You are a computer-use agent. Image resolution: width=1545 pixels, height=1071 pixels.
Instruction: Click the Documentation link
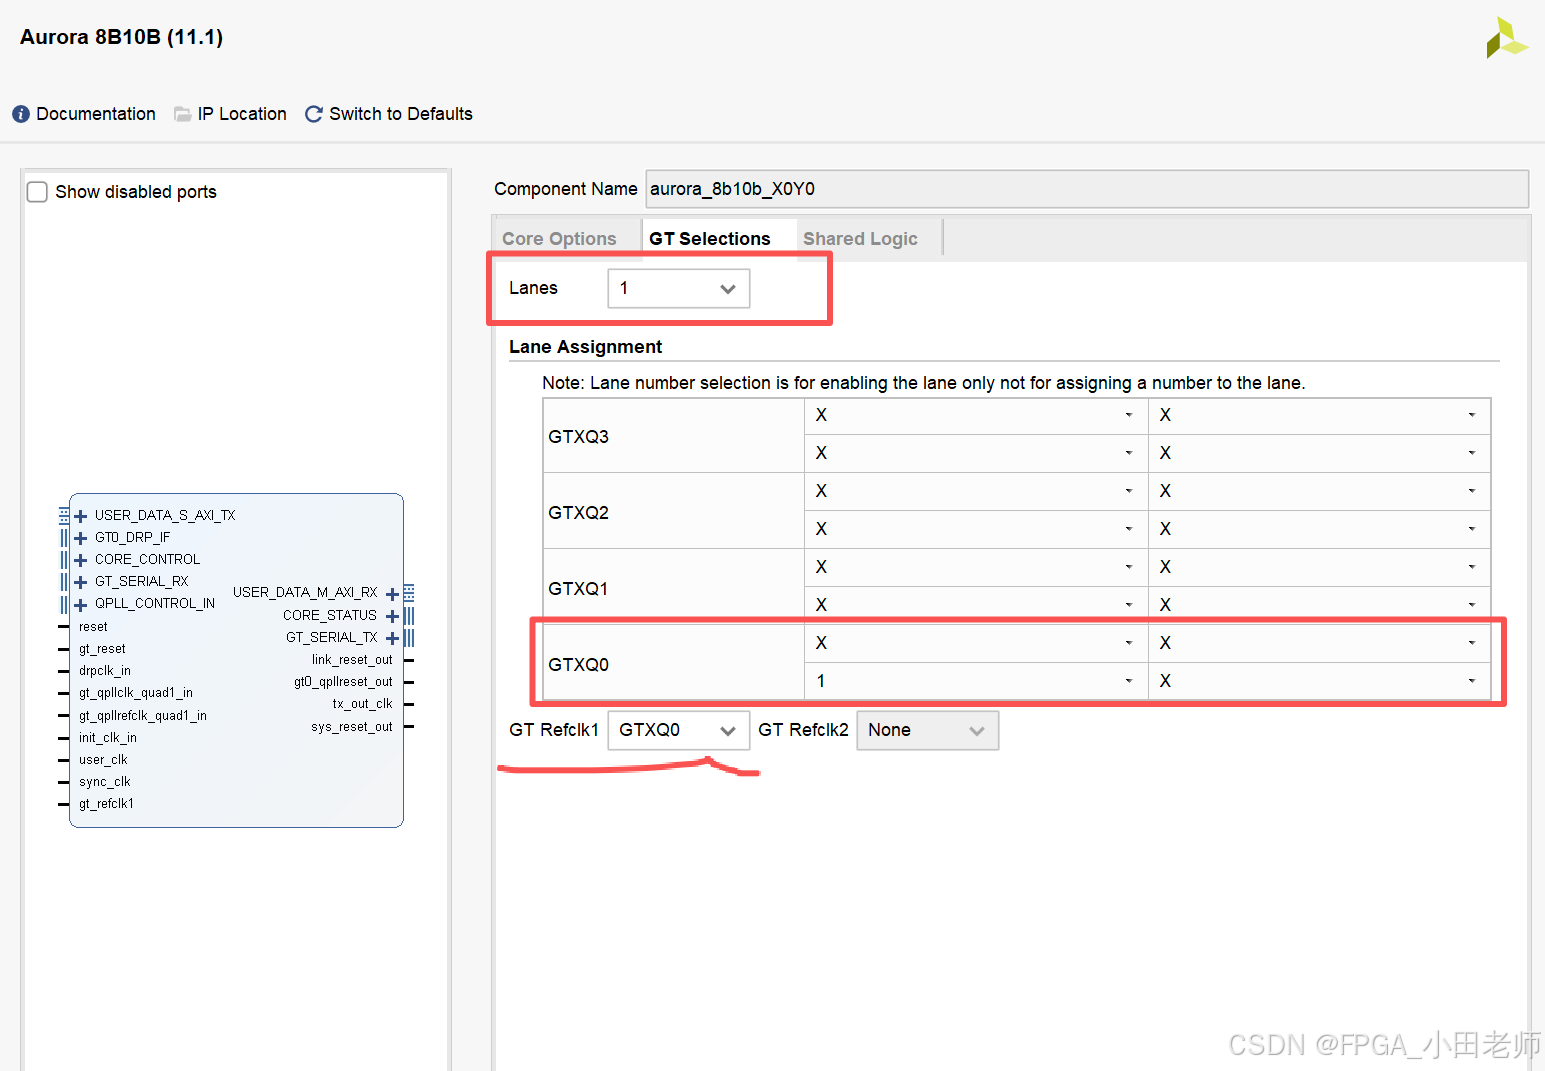pos(96,114)
